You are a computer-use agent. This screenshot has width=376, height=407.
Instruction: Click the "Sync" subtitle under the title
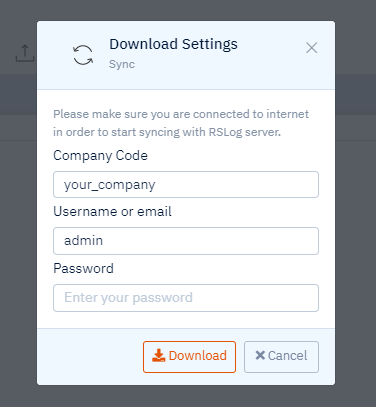click(x=122, y=64)
